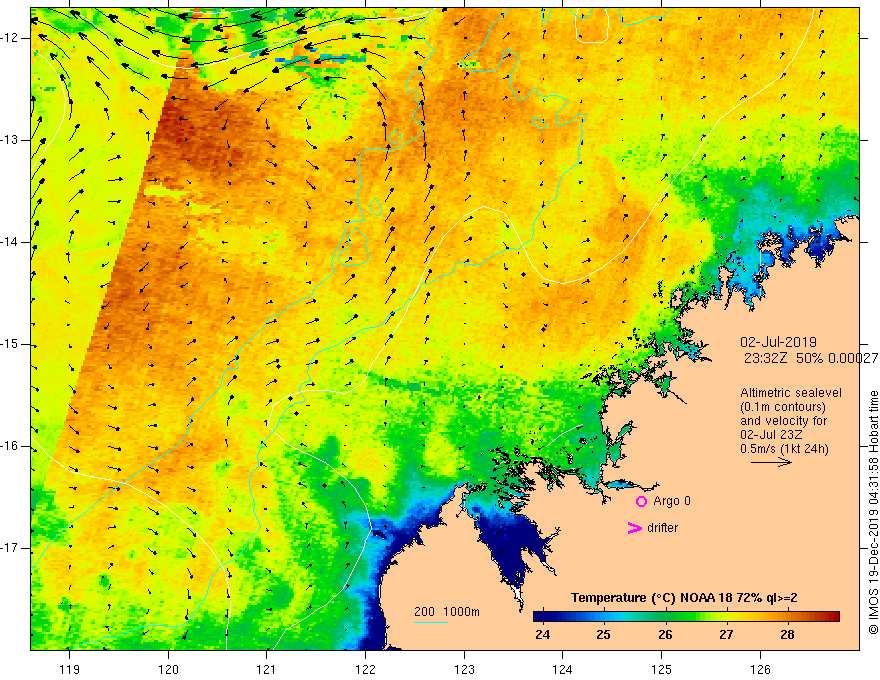Click the "02-Jul 23Z" caption line
This screenshot has width=880, height=680.
pyautogui.click(x=771, y=435)
